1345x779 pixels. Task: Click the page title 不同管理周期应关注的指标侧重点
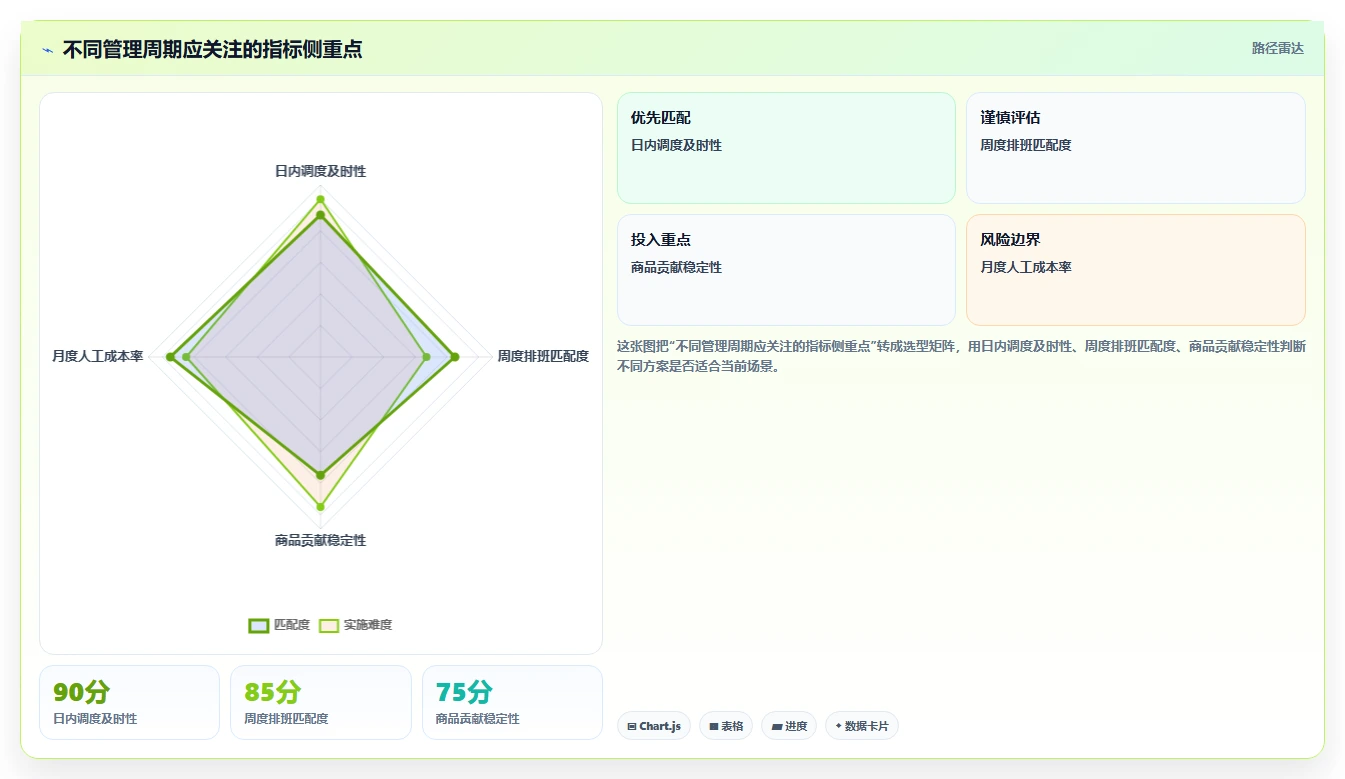pyautogui.click(x=212, y=50)
